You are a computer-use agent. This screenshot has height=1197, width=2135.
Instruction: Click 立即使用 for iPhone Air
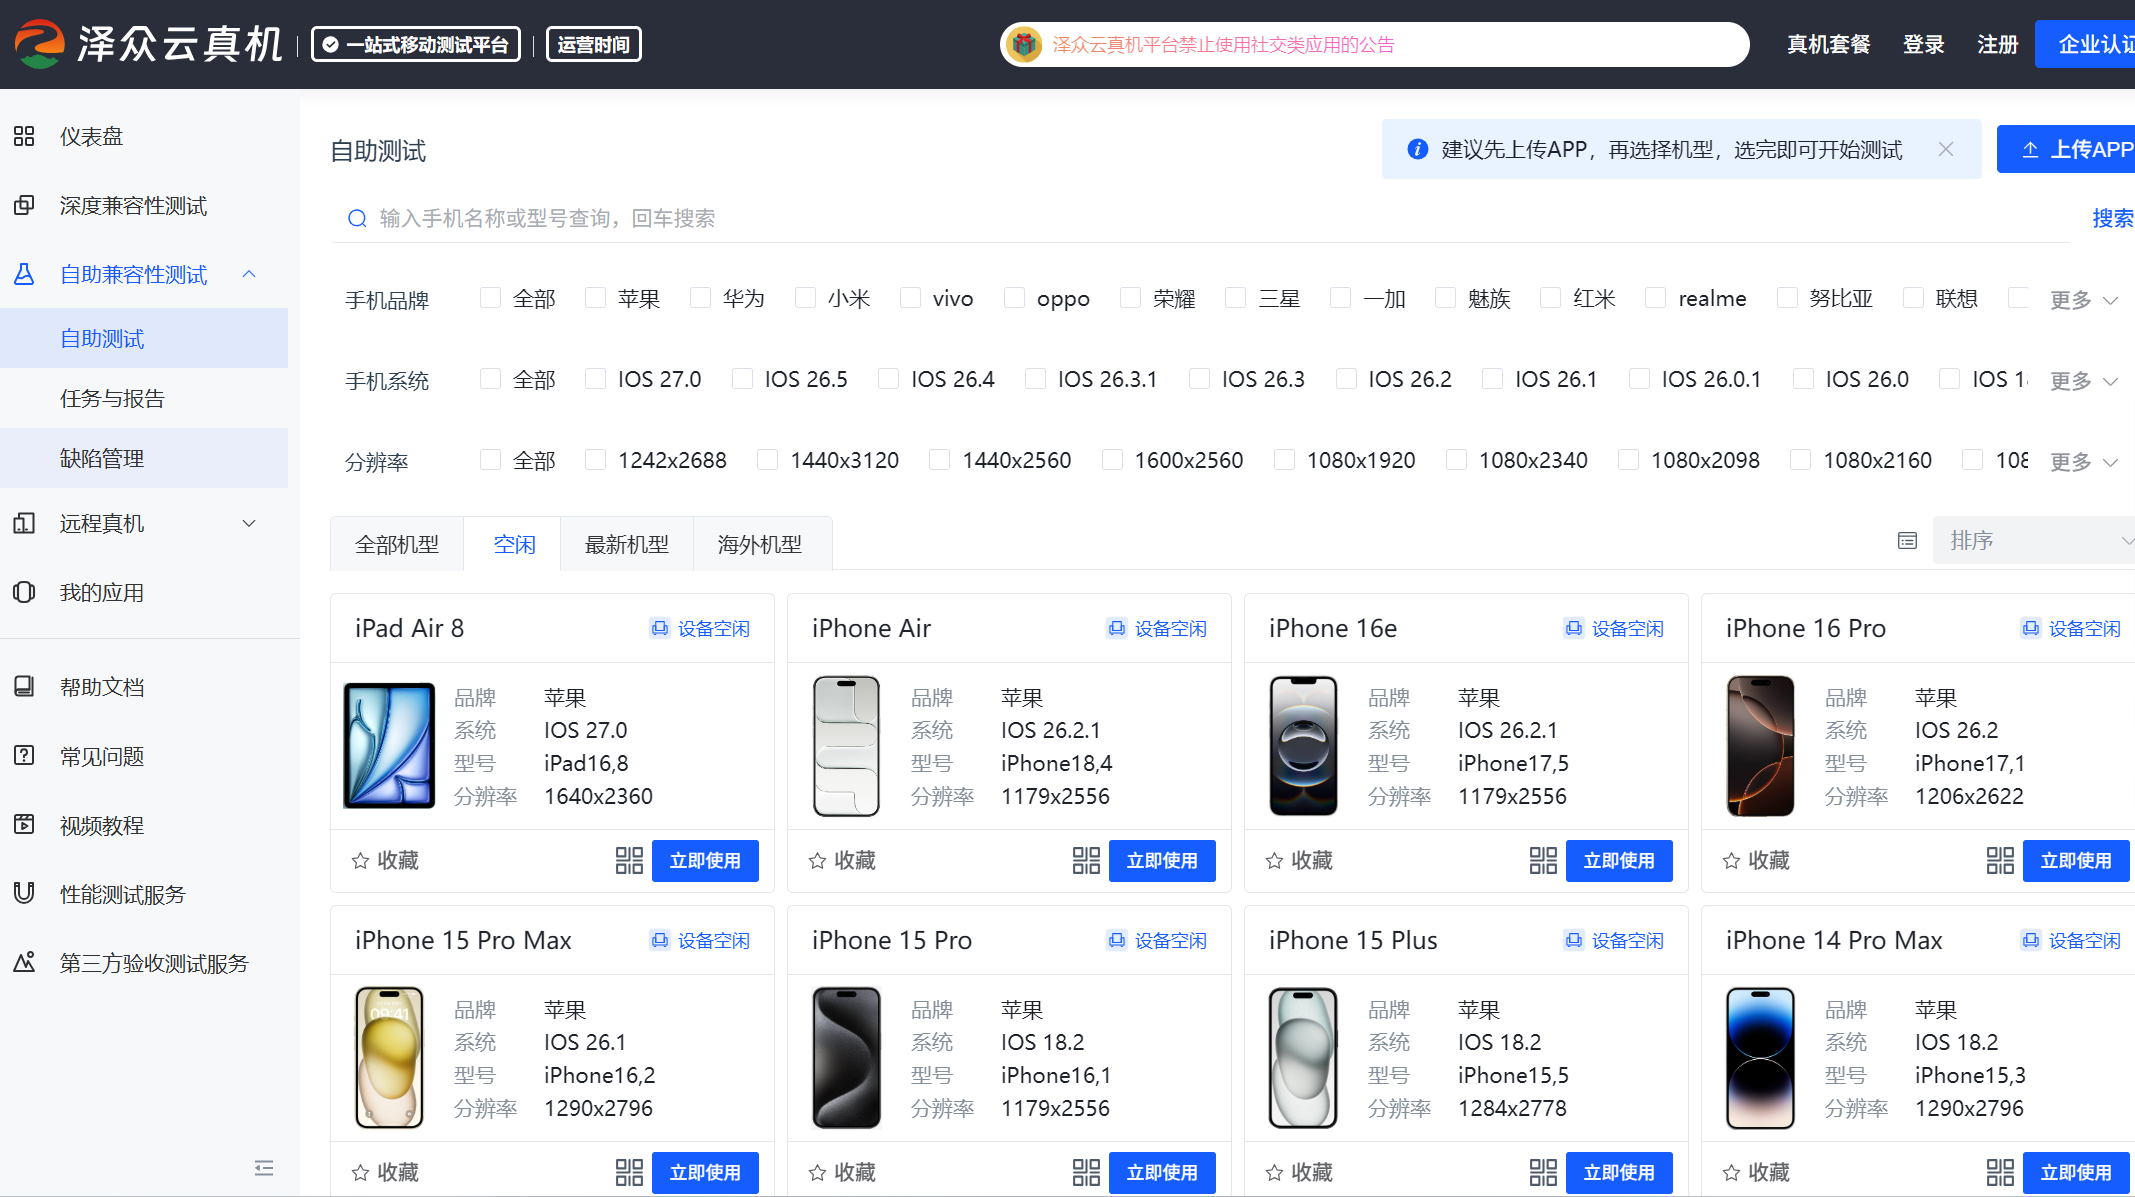1162,861
